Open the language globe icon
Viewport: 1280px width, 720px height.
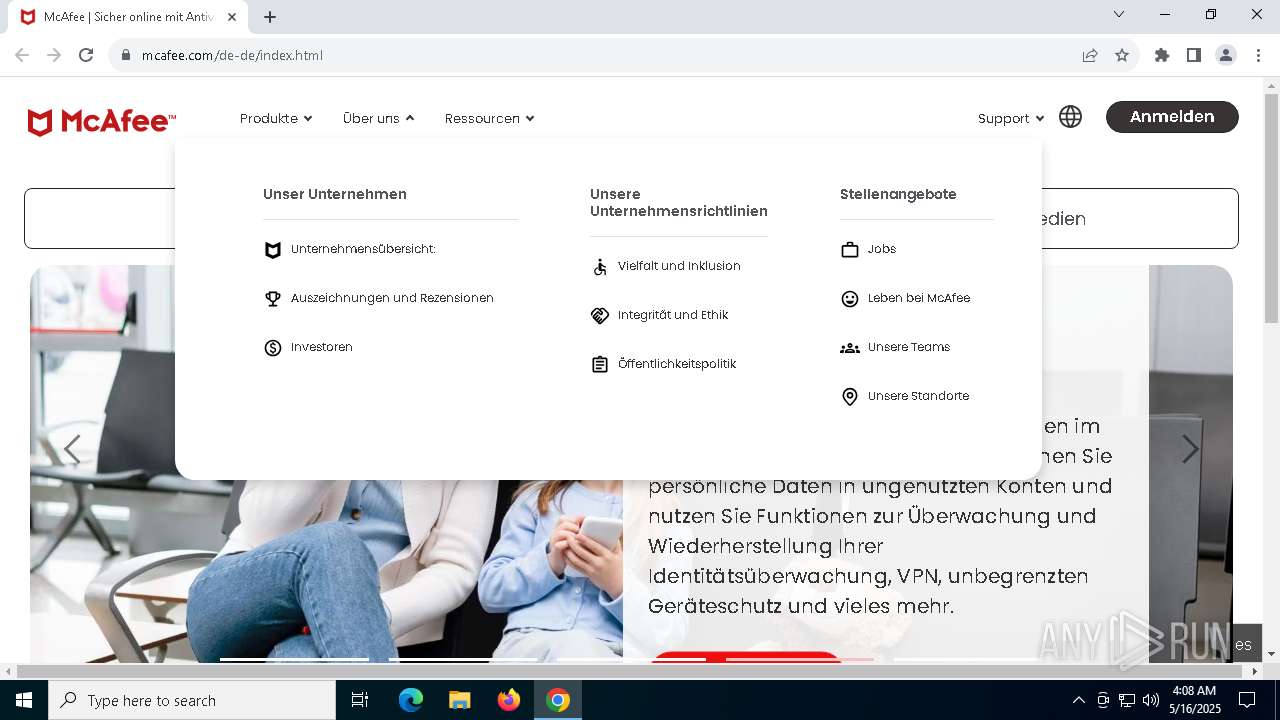tap(1070, 117)
